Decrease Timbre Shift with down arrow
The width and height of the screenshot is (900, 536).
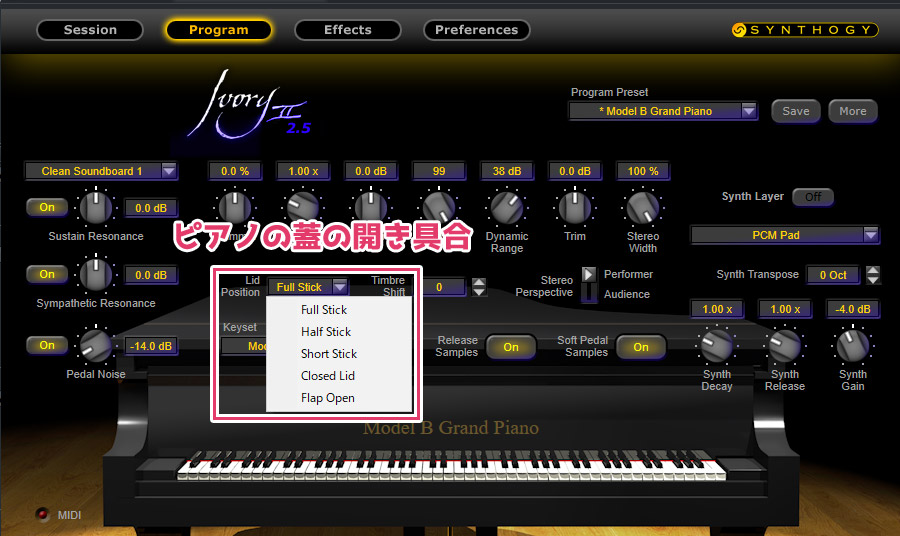point(479,291)
